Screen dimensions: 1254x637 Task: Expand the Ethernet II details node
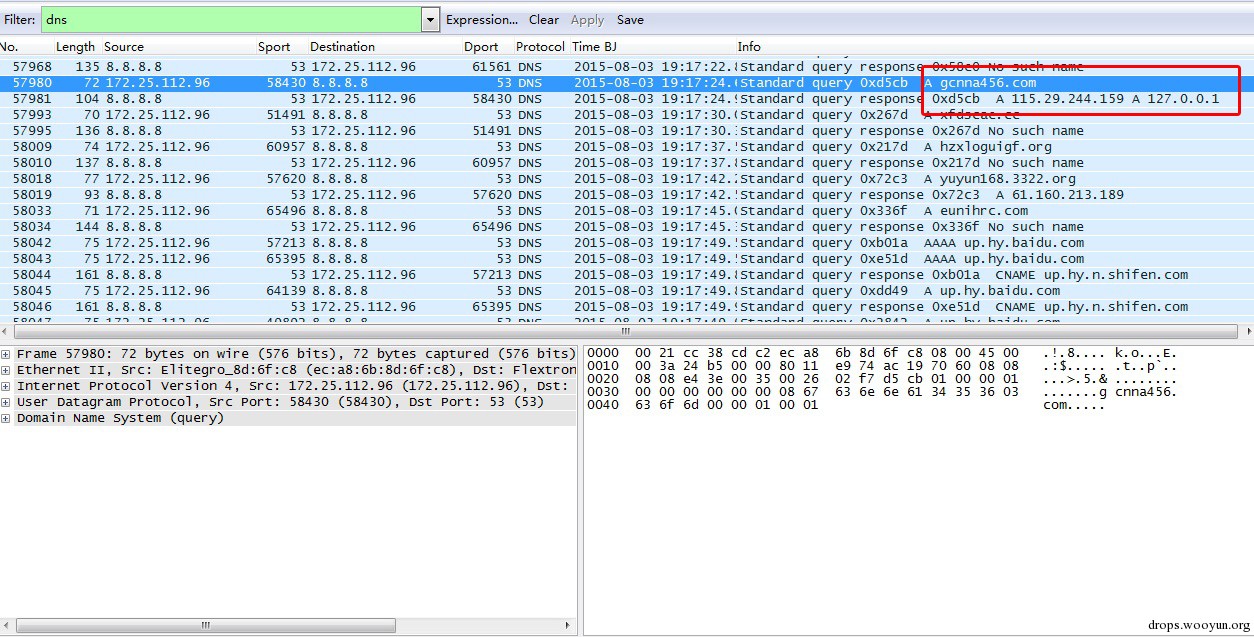tap(7, 370)
